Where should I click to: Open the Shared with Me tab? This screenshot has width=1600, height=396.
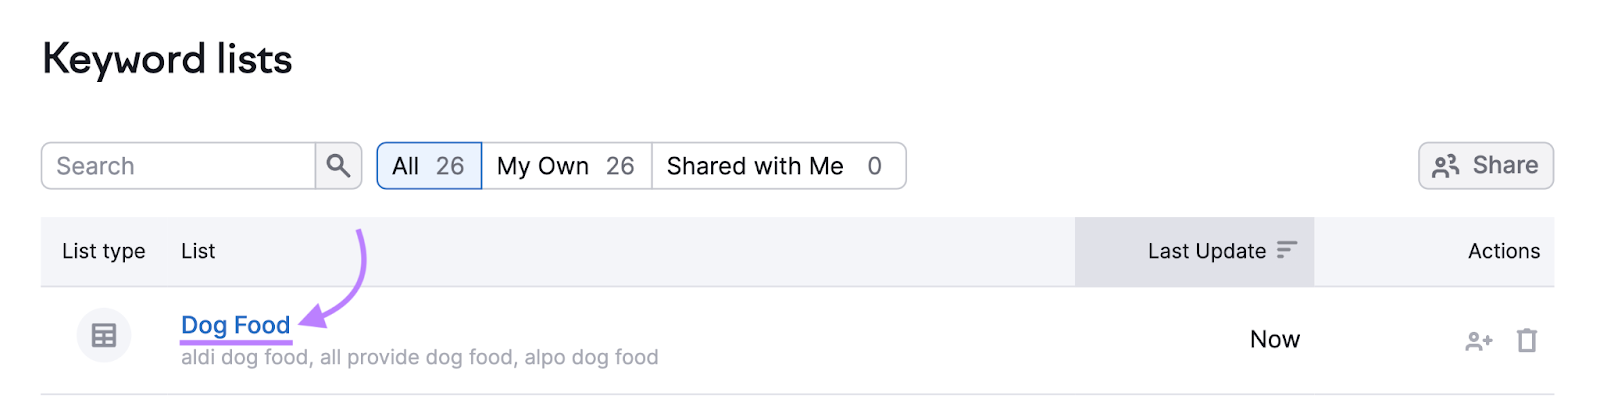[779, 166]
